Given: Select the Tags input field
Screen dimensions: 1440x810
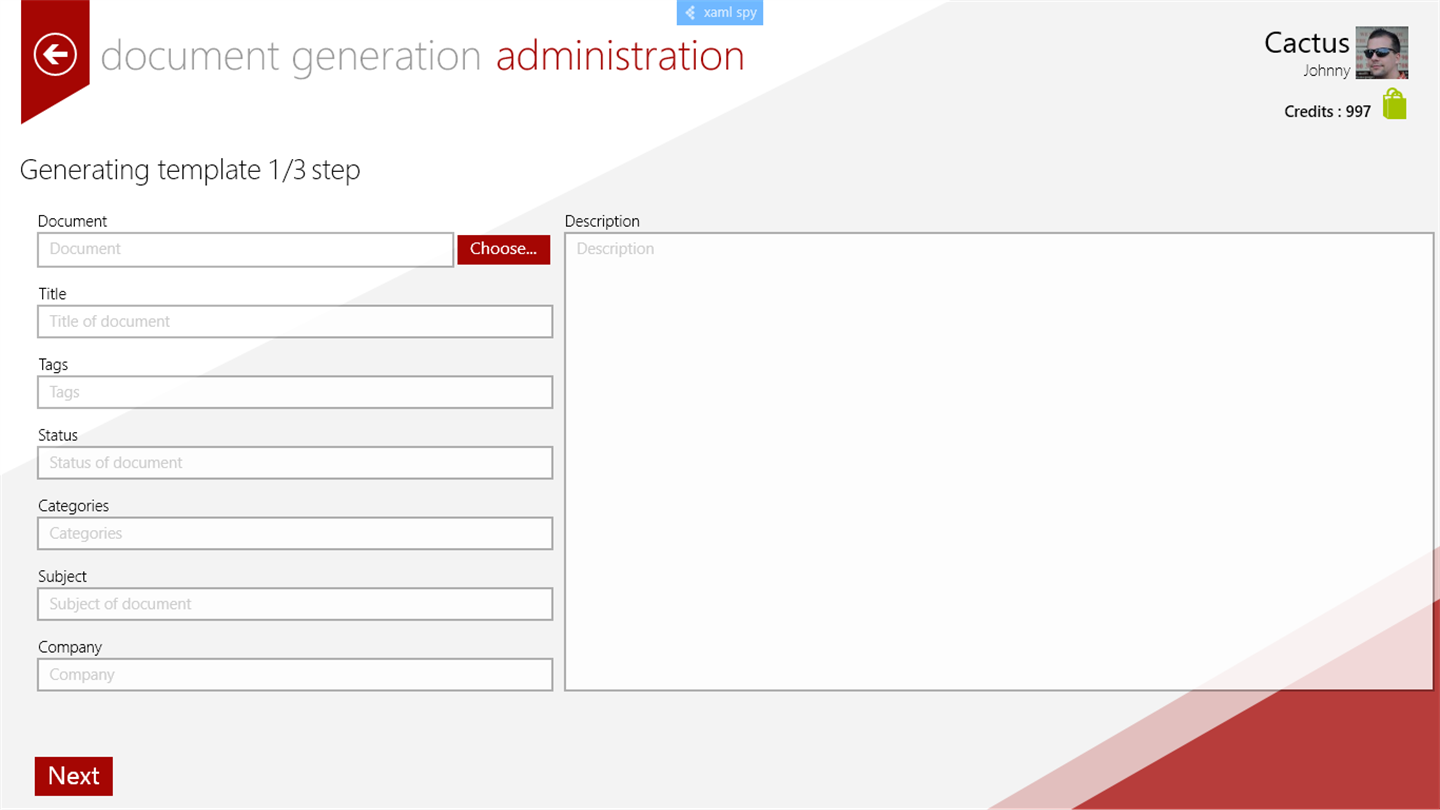Looking at the screenshot, I should pos(295,392).
